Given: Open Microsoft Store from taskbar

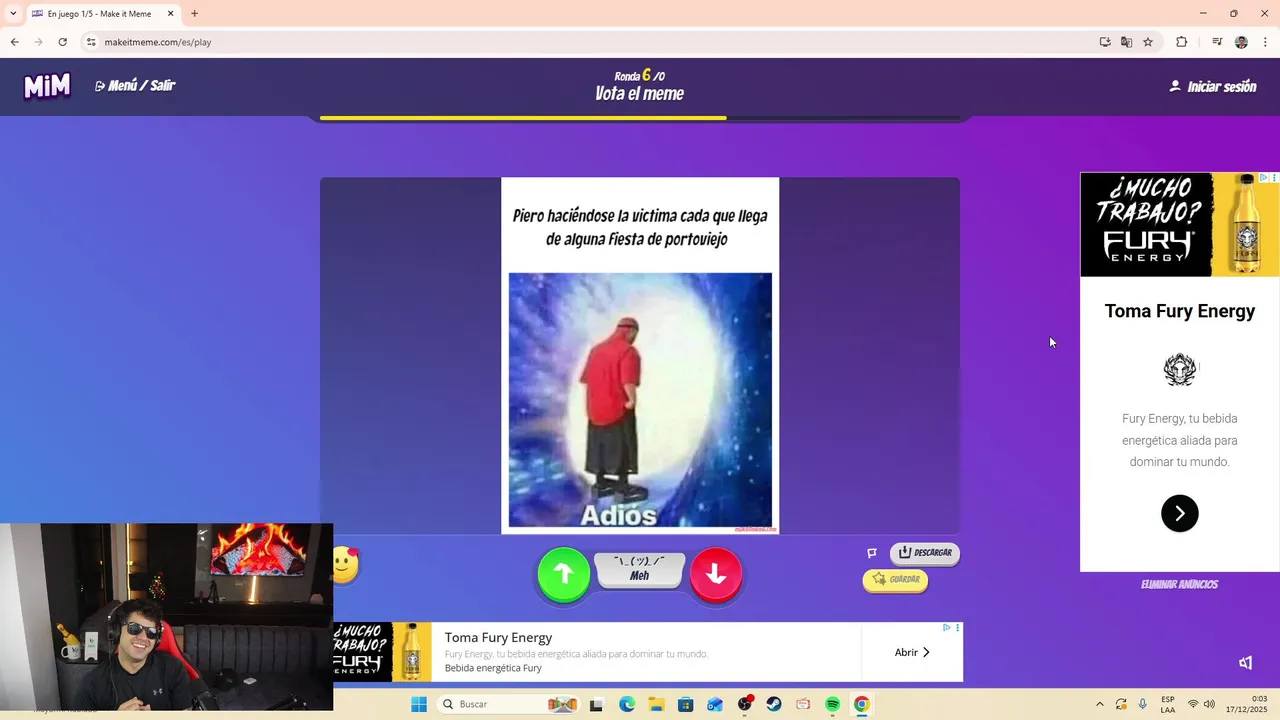Looking at the screenshot, I should (x=685, y=704).
